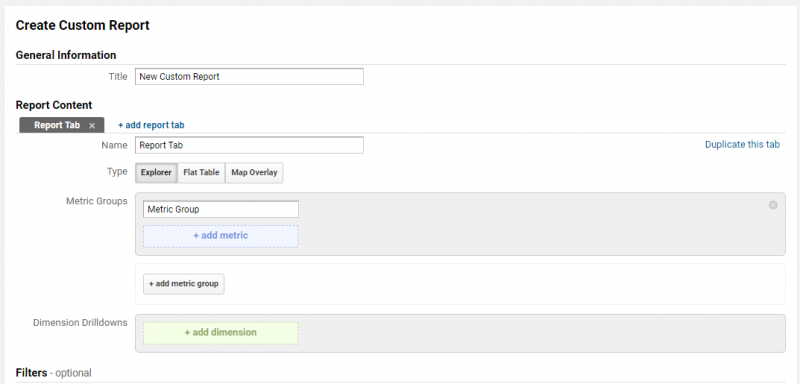Viewport: 800px width, 384px height.
Task: Click the General Information section label
Action: (66, 55)
